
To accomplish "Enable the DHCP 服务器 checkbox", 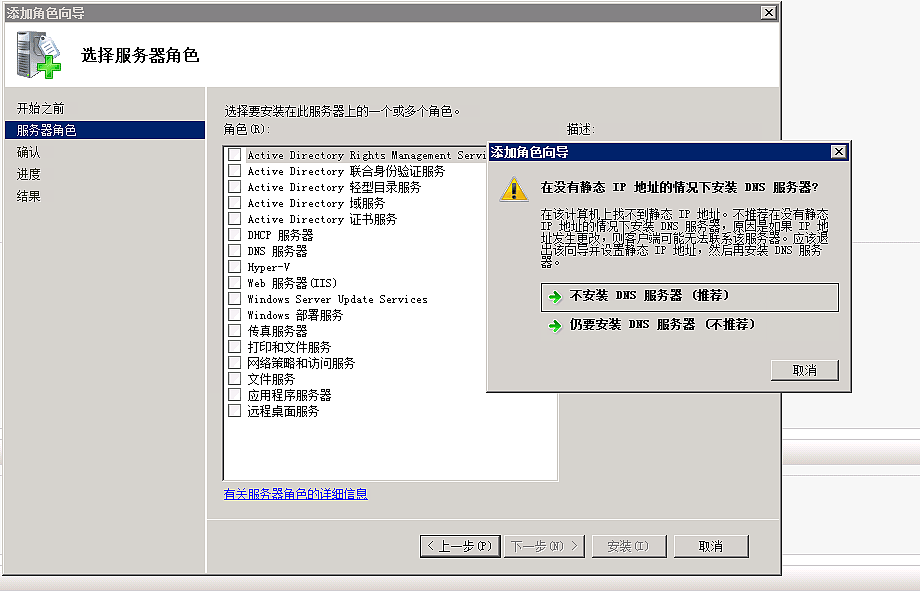I will (x=234, y=235).
